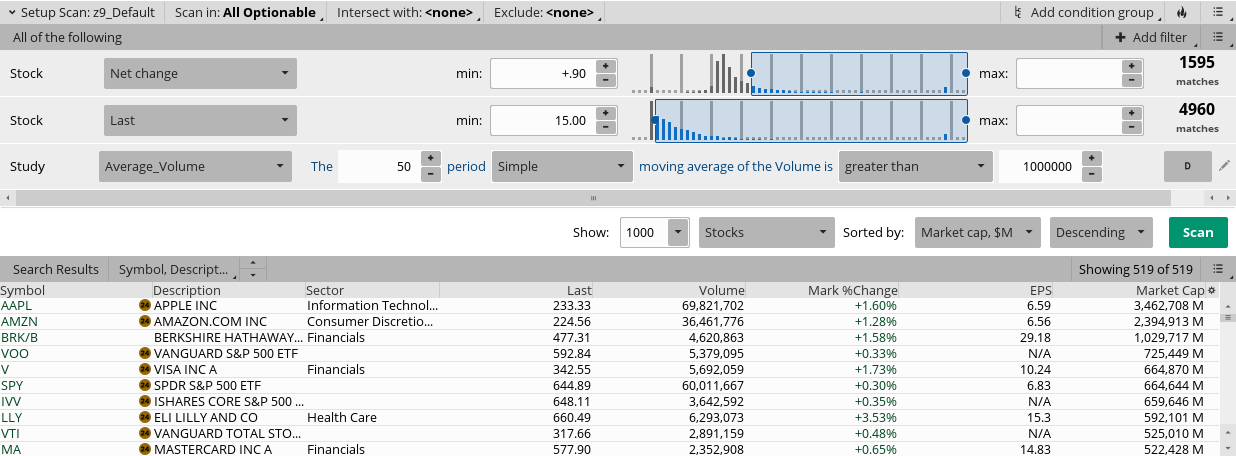Click the AAPL symbol in results

click(17, 305)
